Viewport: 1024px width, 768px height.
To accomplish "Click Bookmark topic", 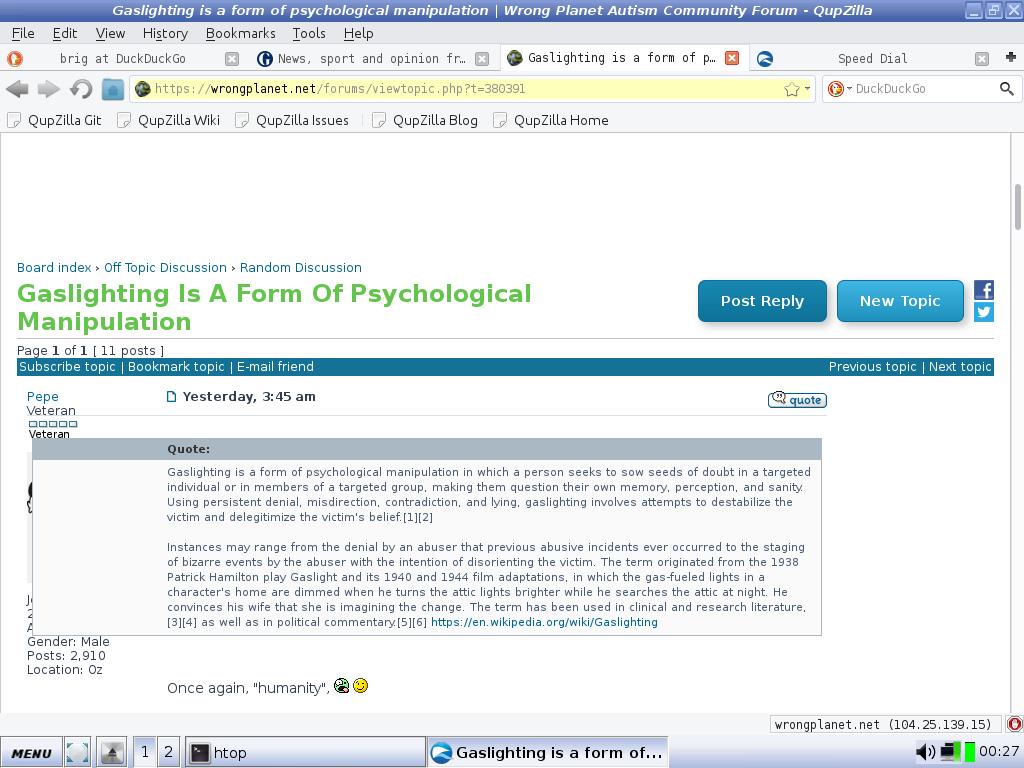I will pyautogui.click(x=176, y=367).
